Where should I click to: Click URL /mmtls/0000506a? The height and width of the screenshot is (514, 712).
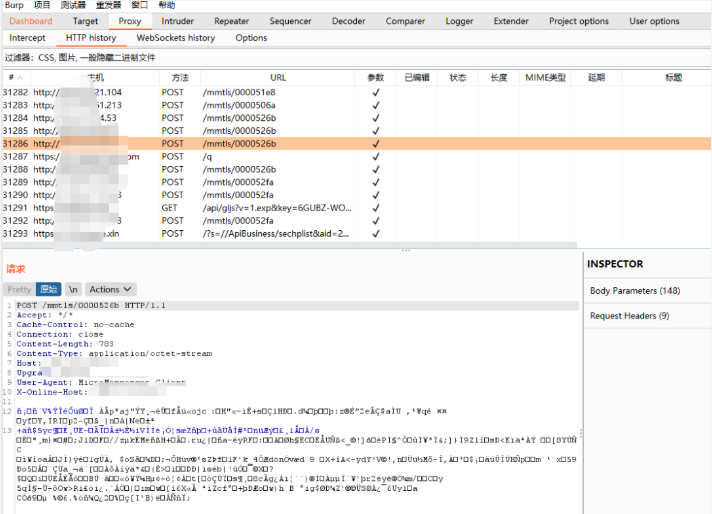pos(239,105)
